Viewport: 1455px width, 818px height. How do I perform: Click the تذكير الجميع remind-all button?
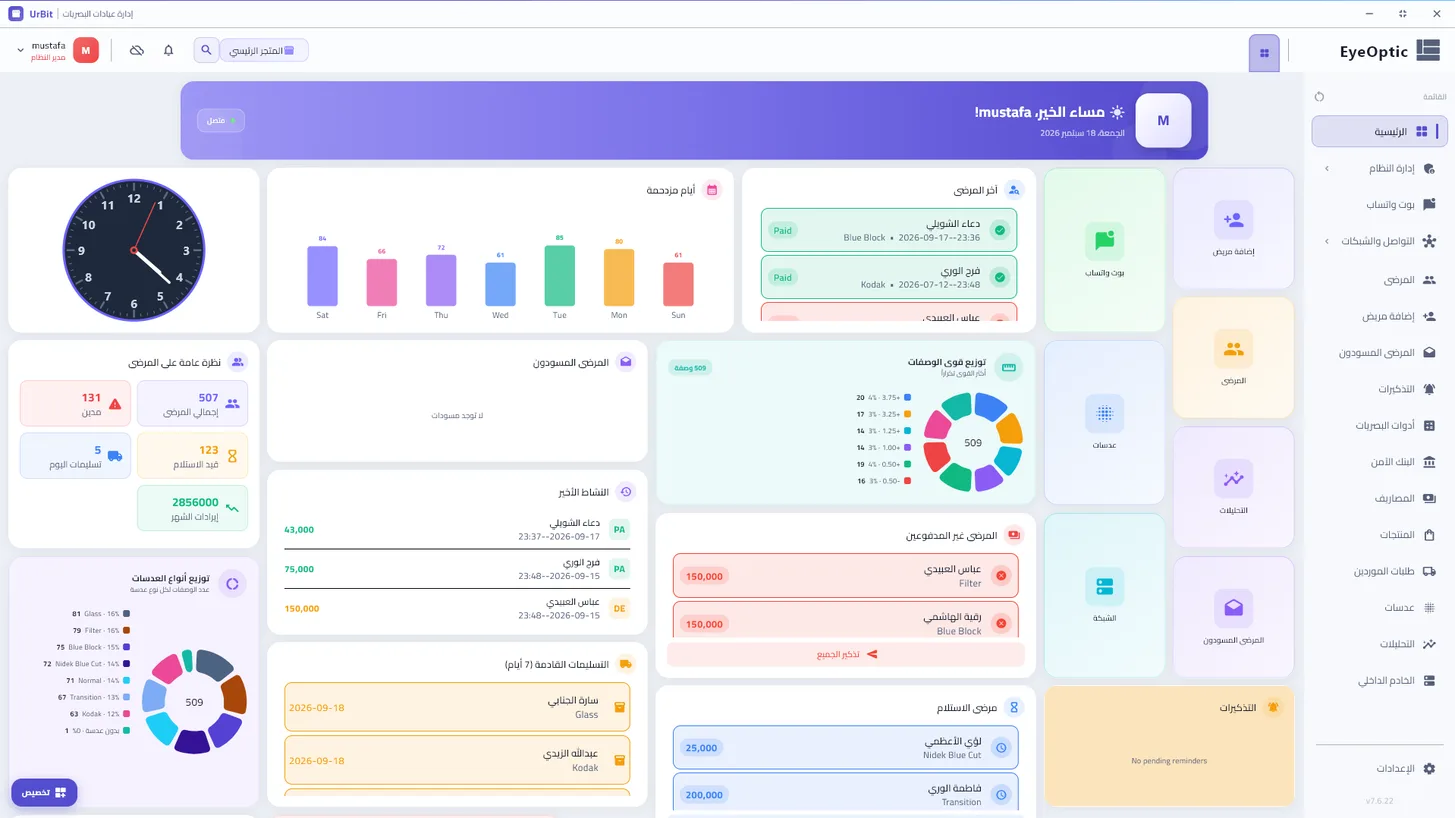pyautogui.click(x=846, y=654)
